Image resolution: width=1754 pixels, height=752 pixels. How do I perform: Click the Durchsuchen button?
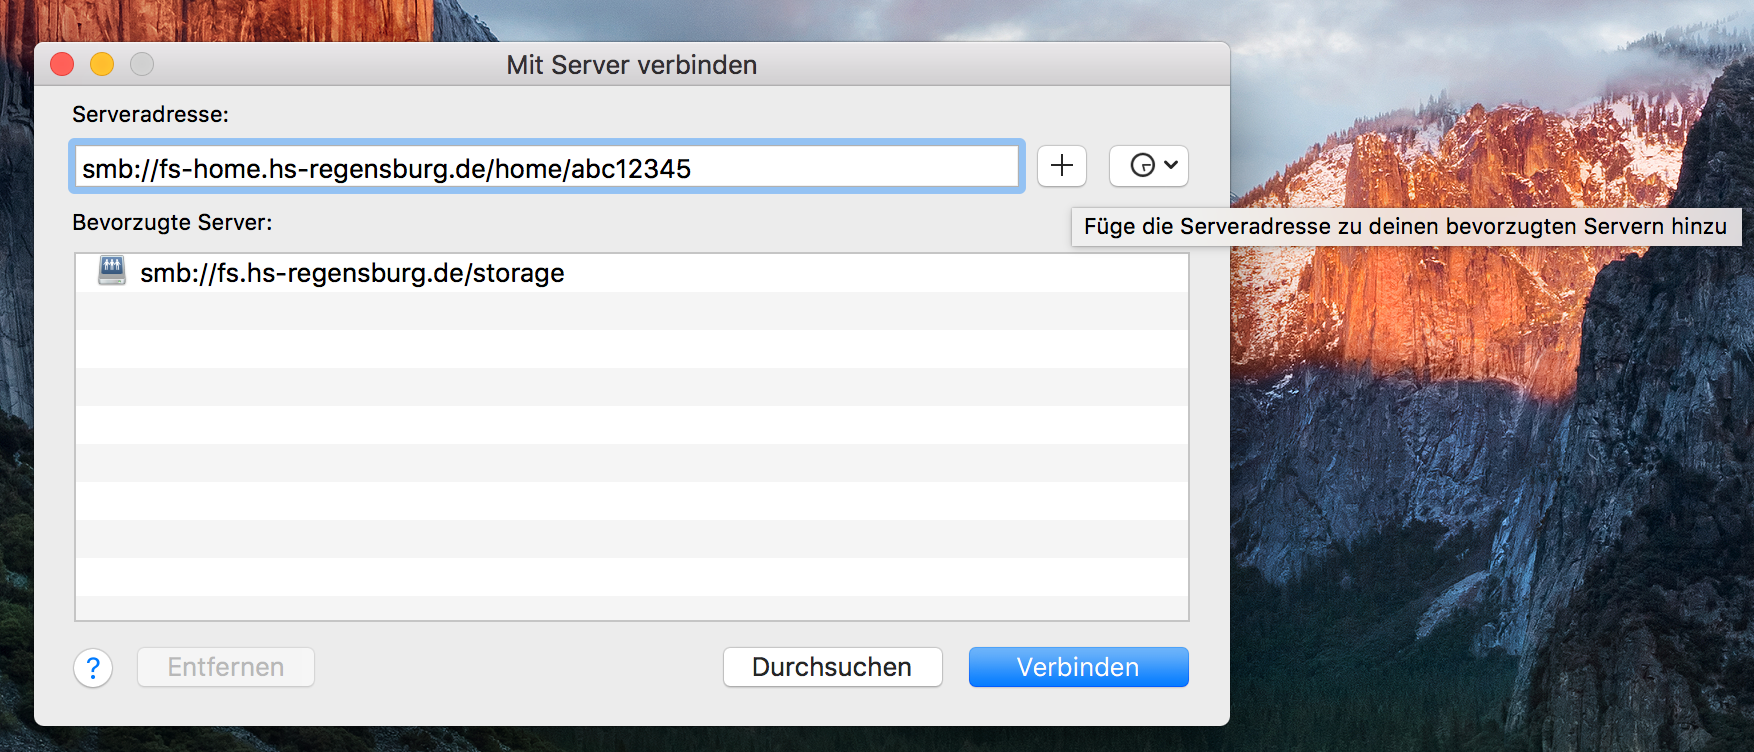(832, 667)
